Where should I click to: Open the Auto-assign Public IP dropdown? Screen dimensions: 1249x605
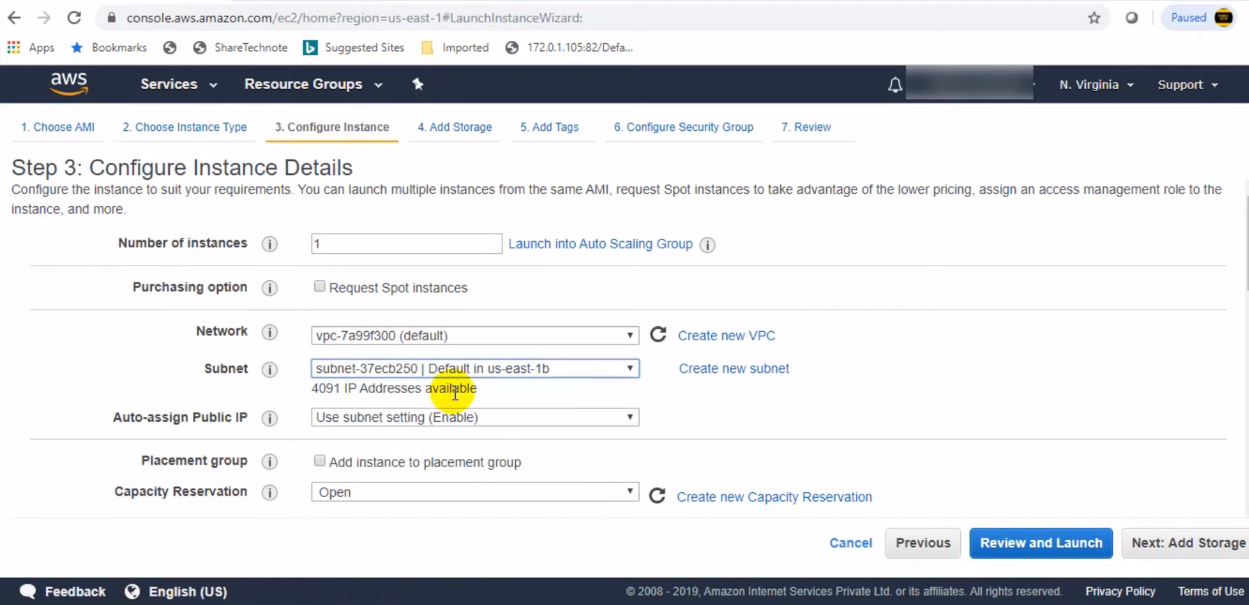coord(475,417)
